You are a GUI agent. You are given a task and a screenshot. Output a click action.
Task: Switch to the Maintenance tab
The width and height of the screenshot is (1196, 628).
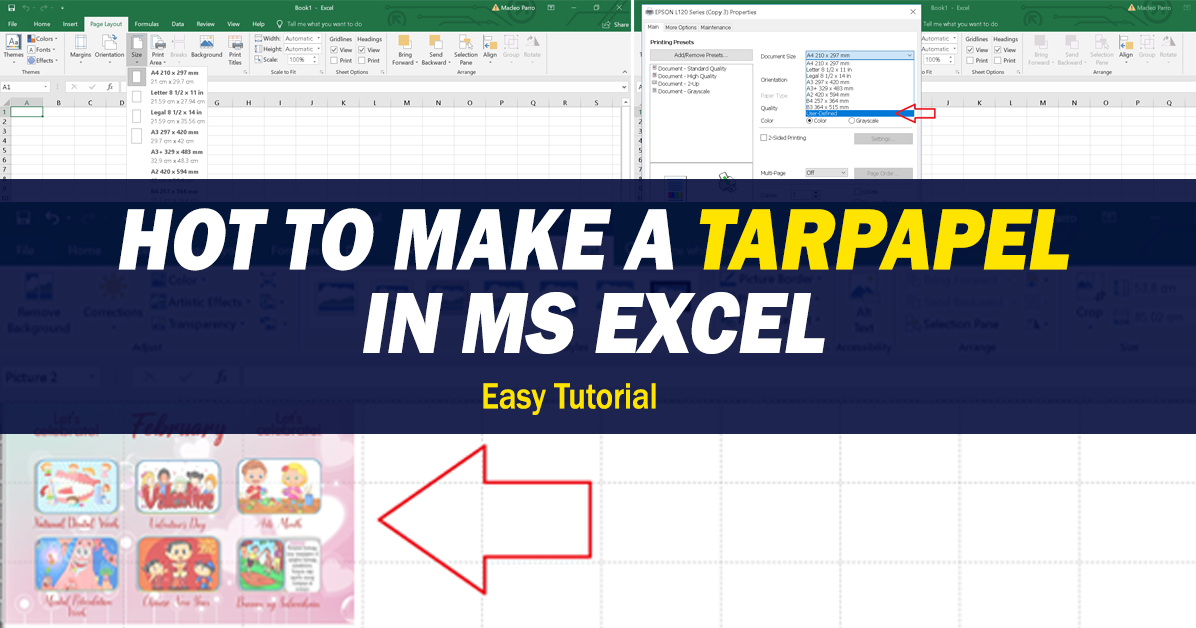pyautogui.click(x=715, y=27)
